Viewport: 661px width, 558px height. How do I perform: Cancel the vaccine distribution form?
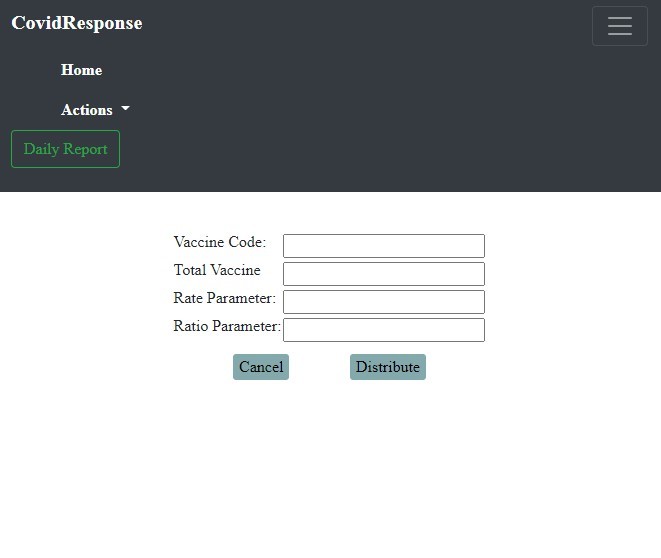point(261,367)
